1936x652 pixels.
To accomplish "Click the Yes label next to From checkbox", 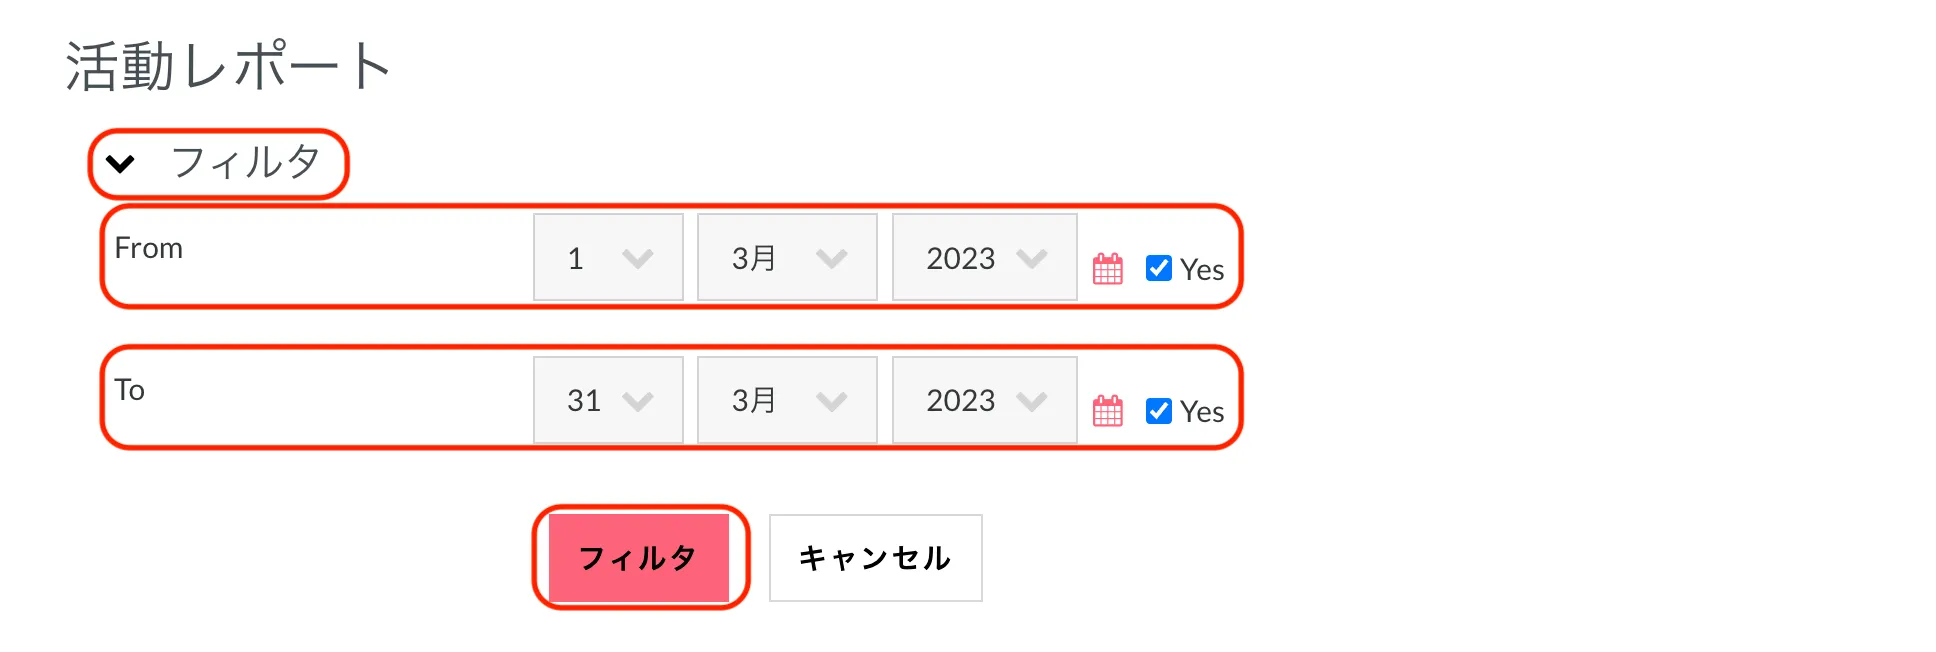I will point(1201,269).
